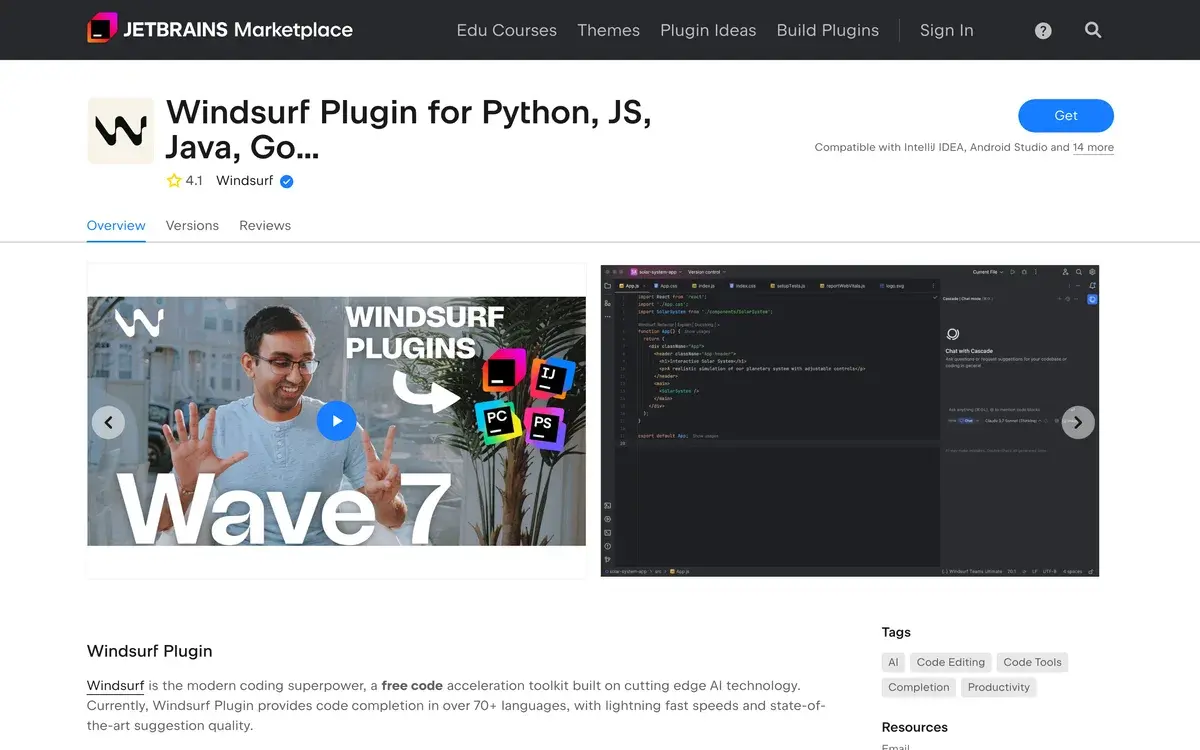
Task: Open the search magnifier icon
Action: pyautogui.click(x=1093, y=30)
